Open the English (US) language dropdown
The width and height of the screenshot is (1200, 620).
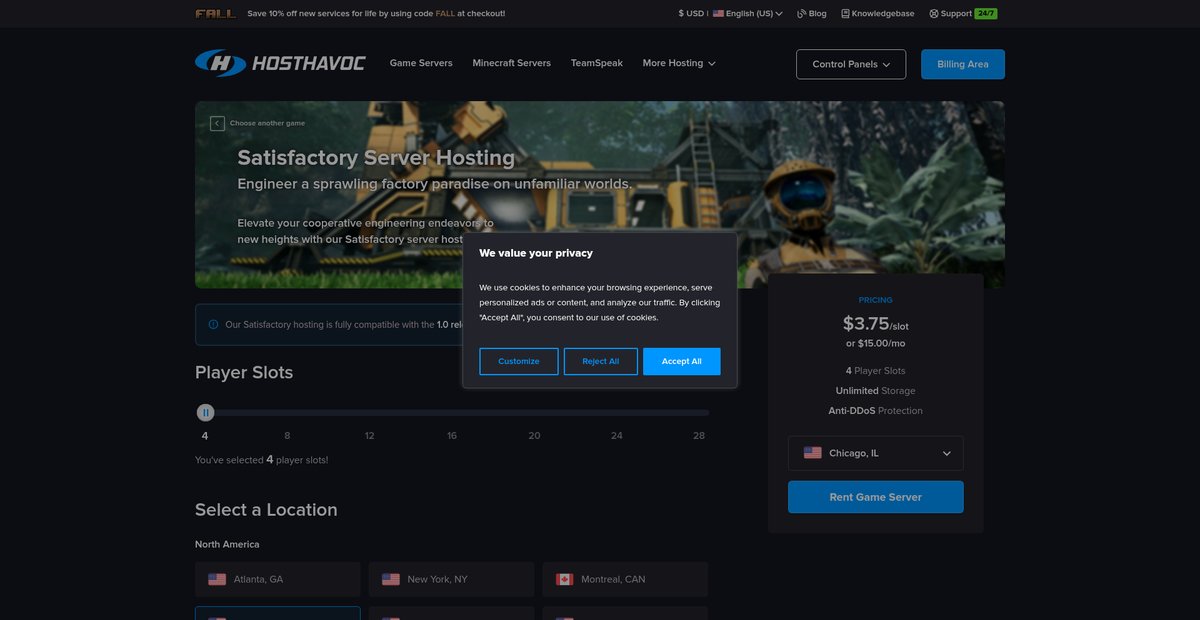pos(748,14)
